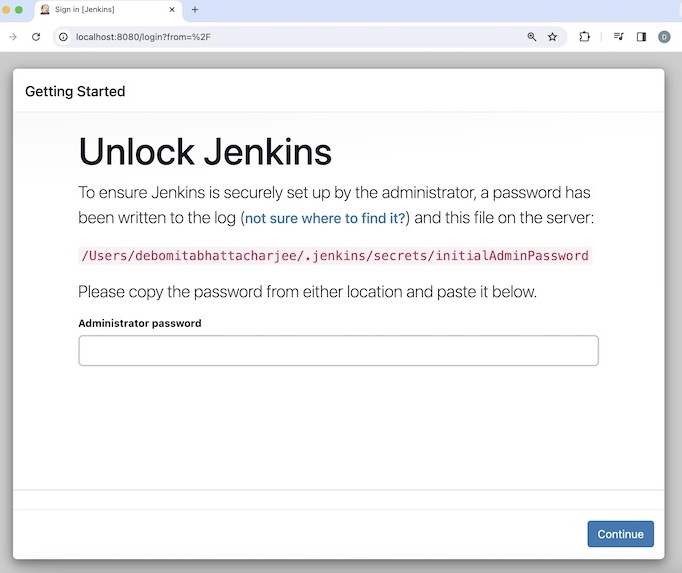
Task: Open the media controls icon
Action: tap(619, 37)
